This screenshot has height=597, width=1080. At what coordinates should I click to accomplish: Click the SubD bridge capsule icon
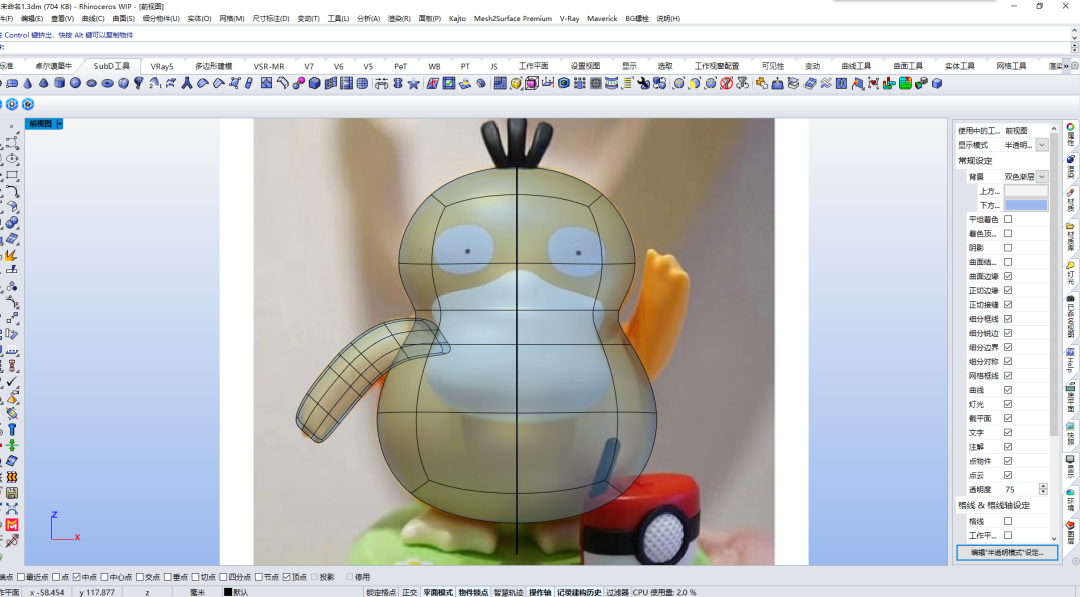tap(249, 83)
